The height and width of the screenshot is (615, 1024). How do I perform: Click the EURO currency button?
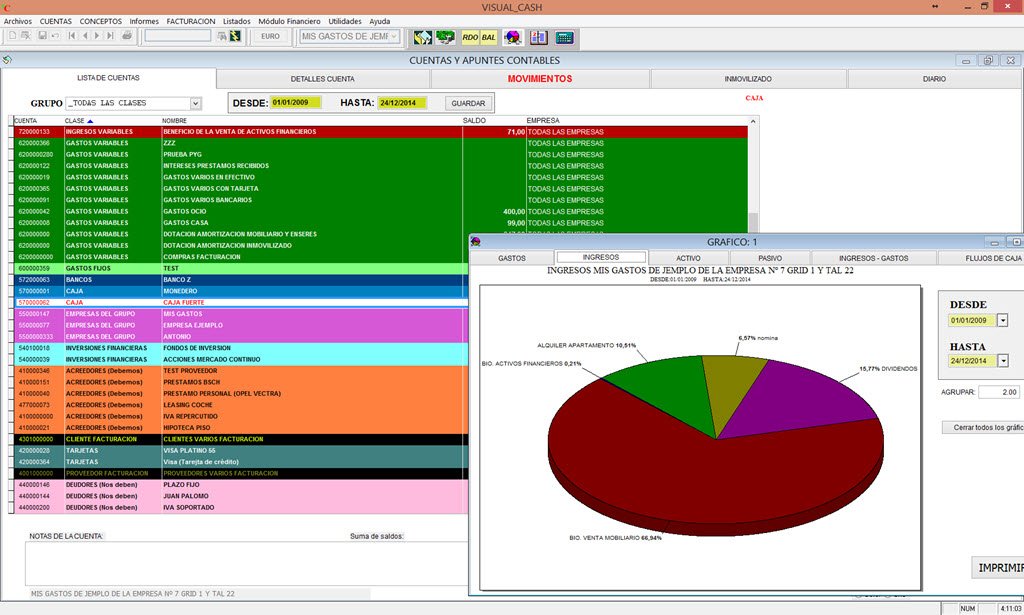pyautogui.click(x=270, y=37)
